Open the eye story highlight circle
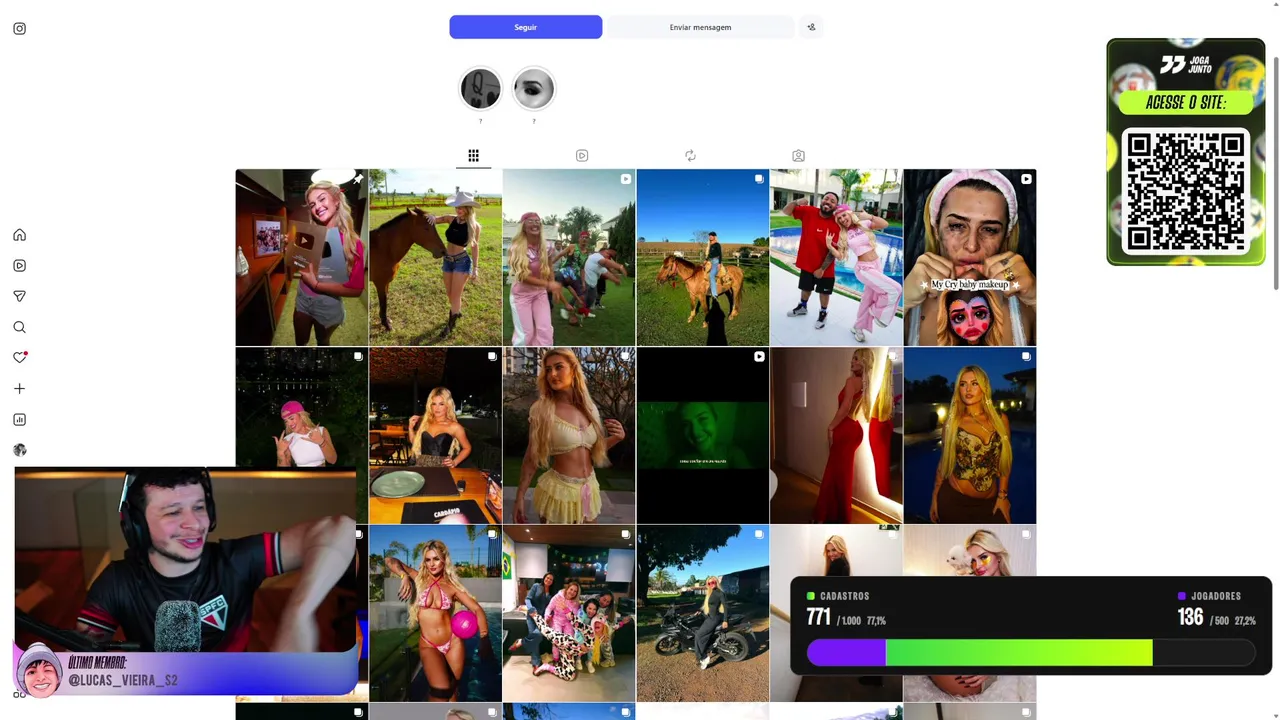The height and width of the screenshot is (720, 1280). click(x=534, y=89)
